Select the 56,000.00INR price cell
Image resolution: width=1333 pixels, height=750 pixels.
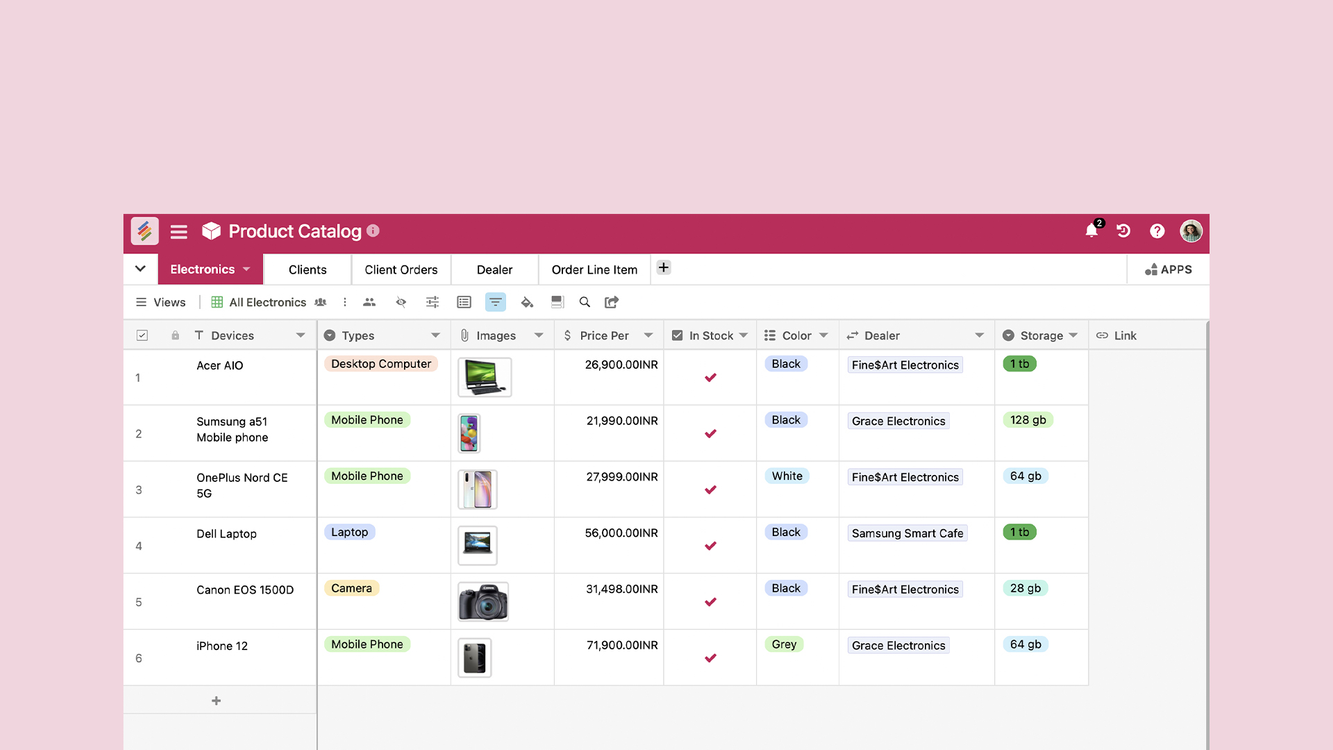[x=609, y=545]
